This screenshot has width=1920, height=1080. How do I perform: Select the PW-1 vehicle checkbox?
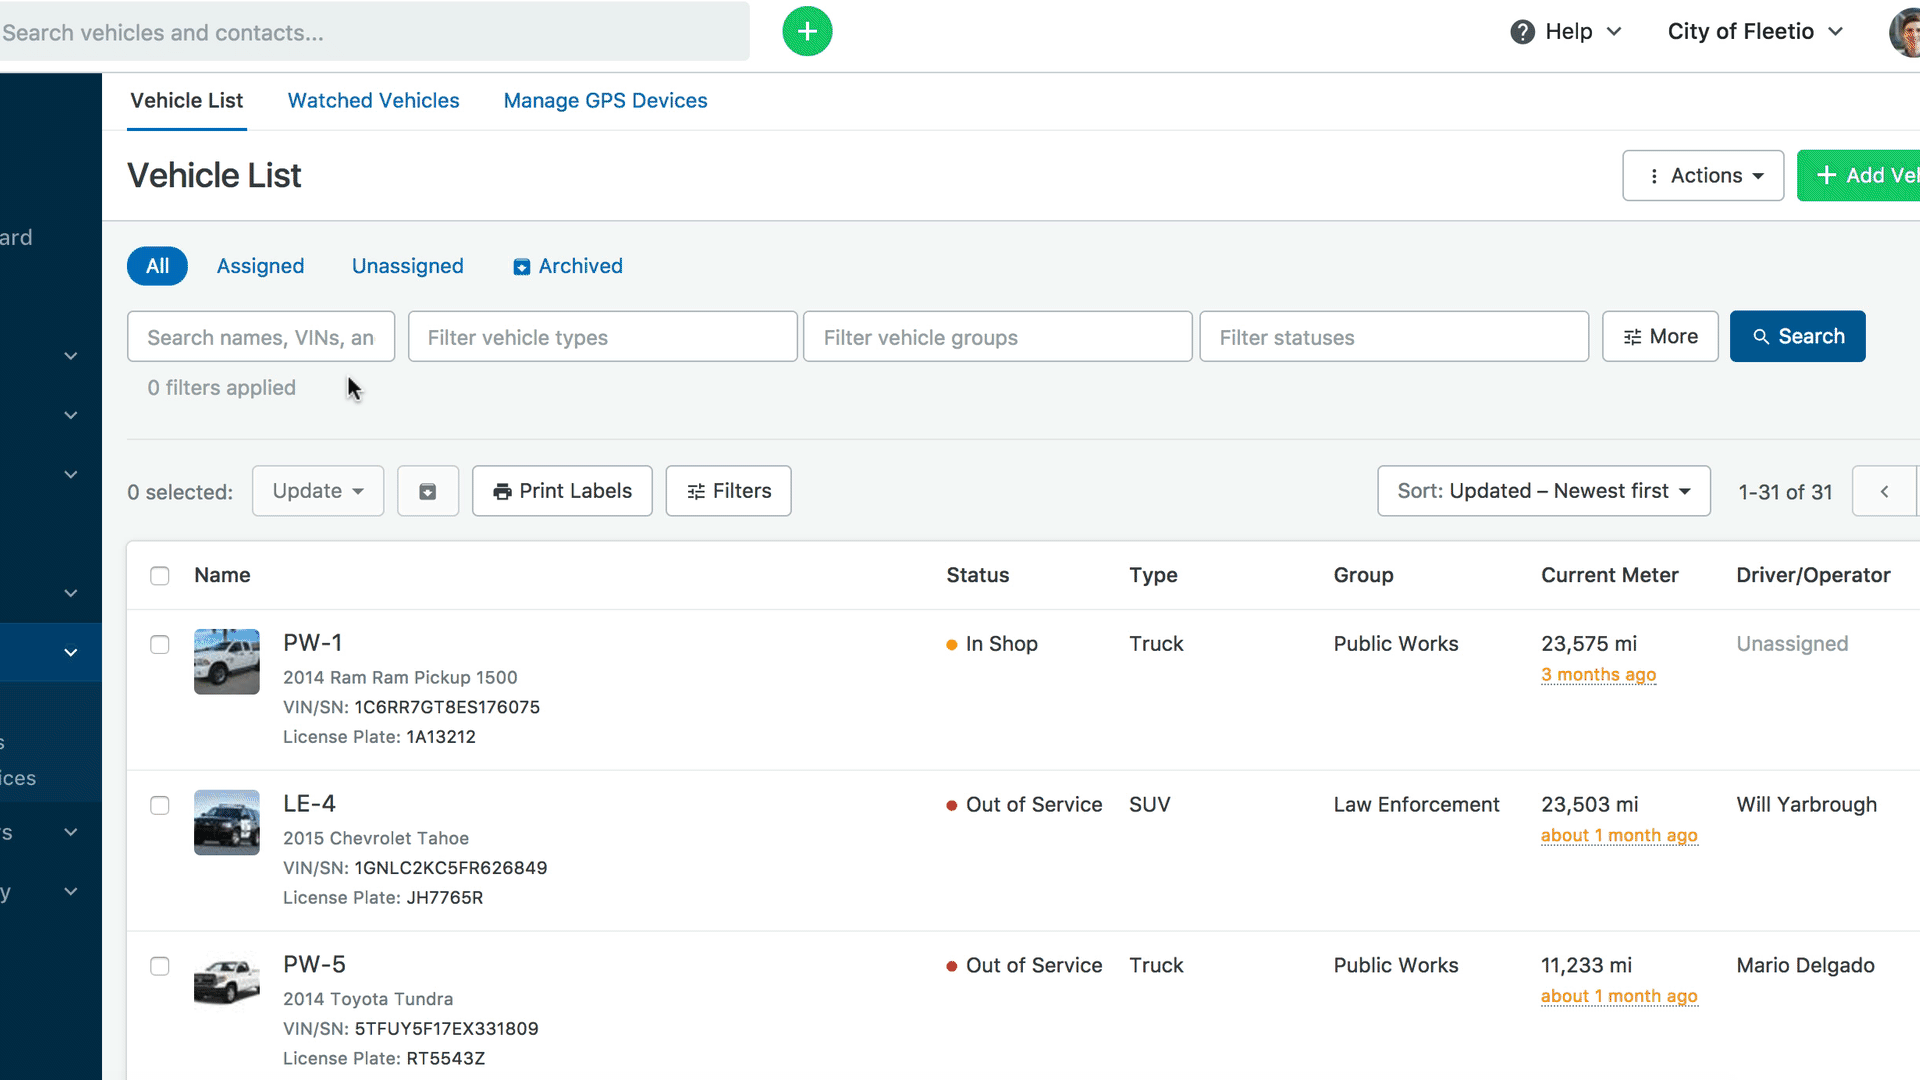[160, 645]
